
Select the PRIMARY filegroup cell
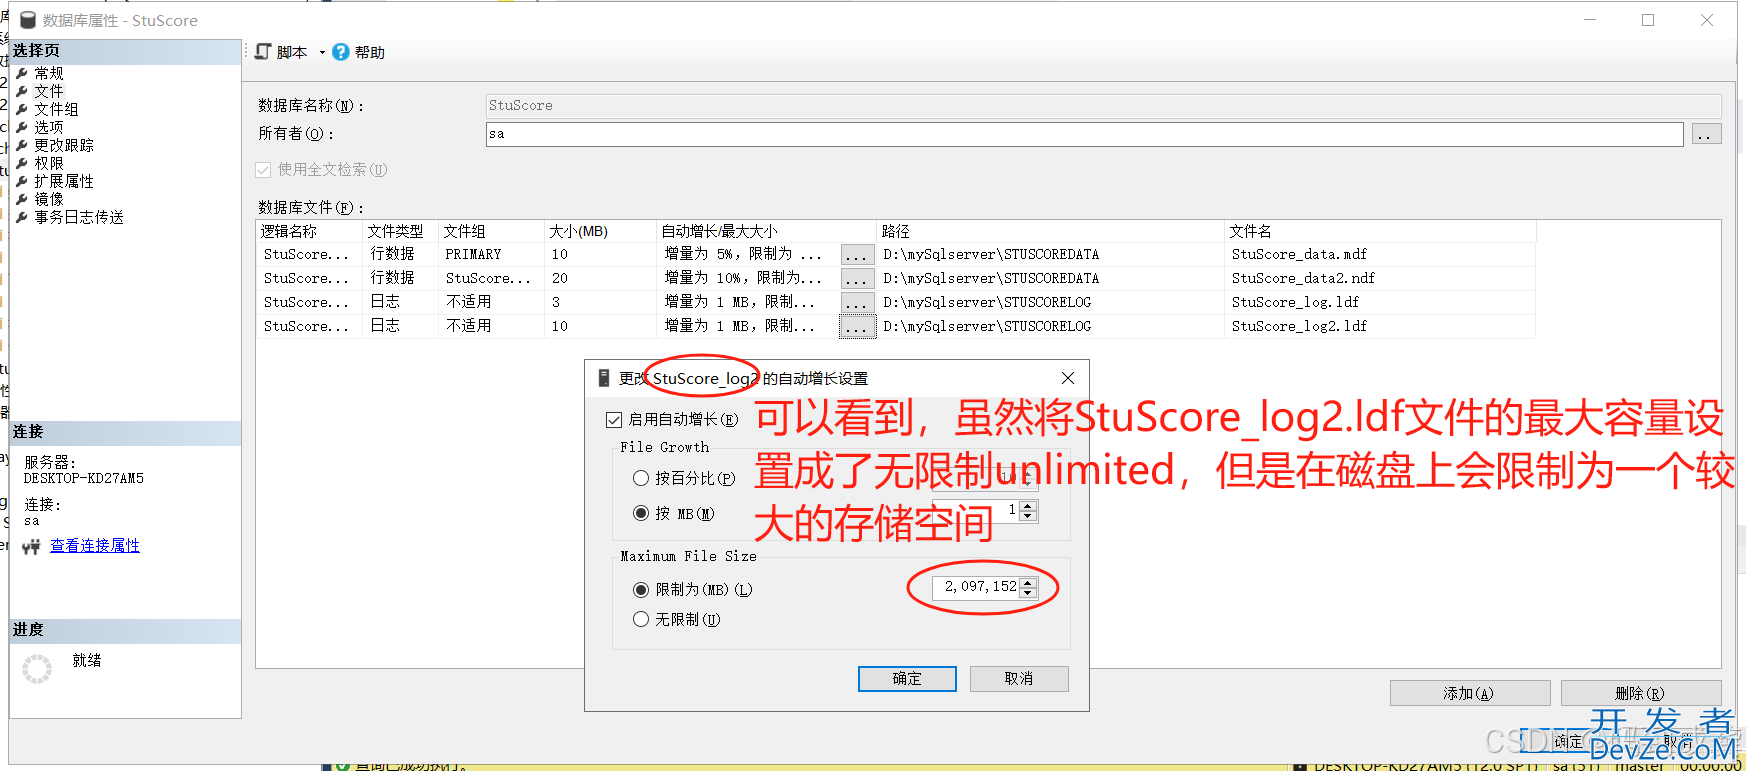pos(491,255)
